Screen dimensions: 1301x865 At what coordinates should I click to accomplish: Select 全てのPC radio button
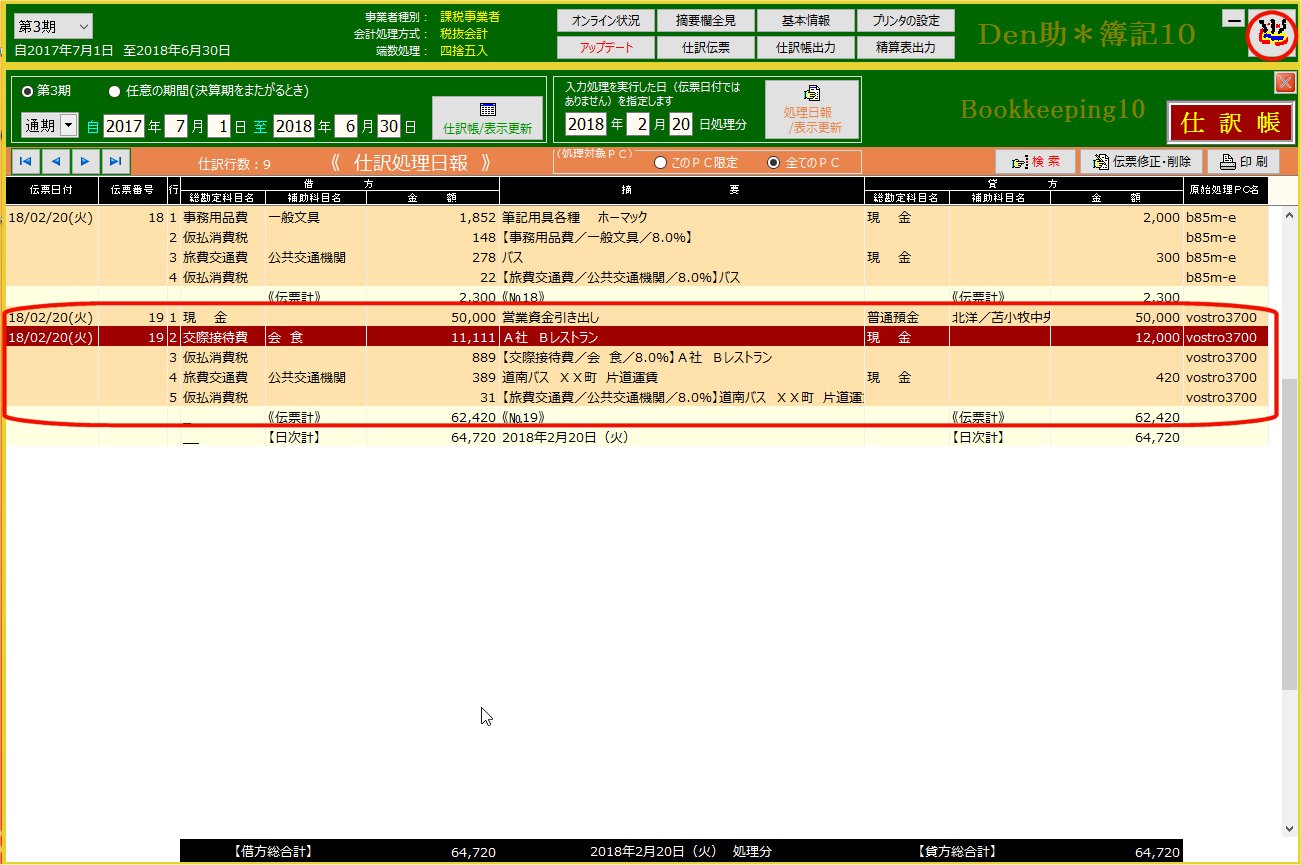click(773, 162)
